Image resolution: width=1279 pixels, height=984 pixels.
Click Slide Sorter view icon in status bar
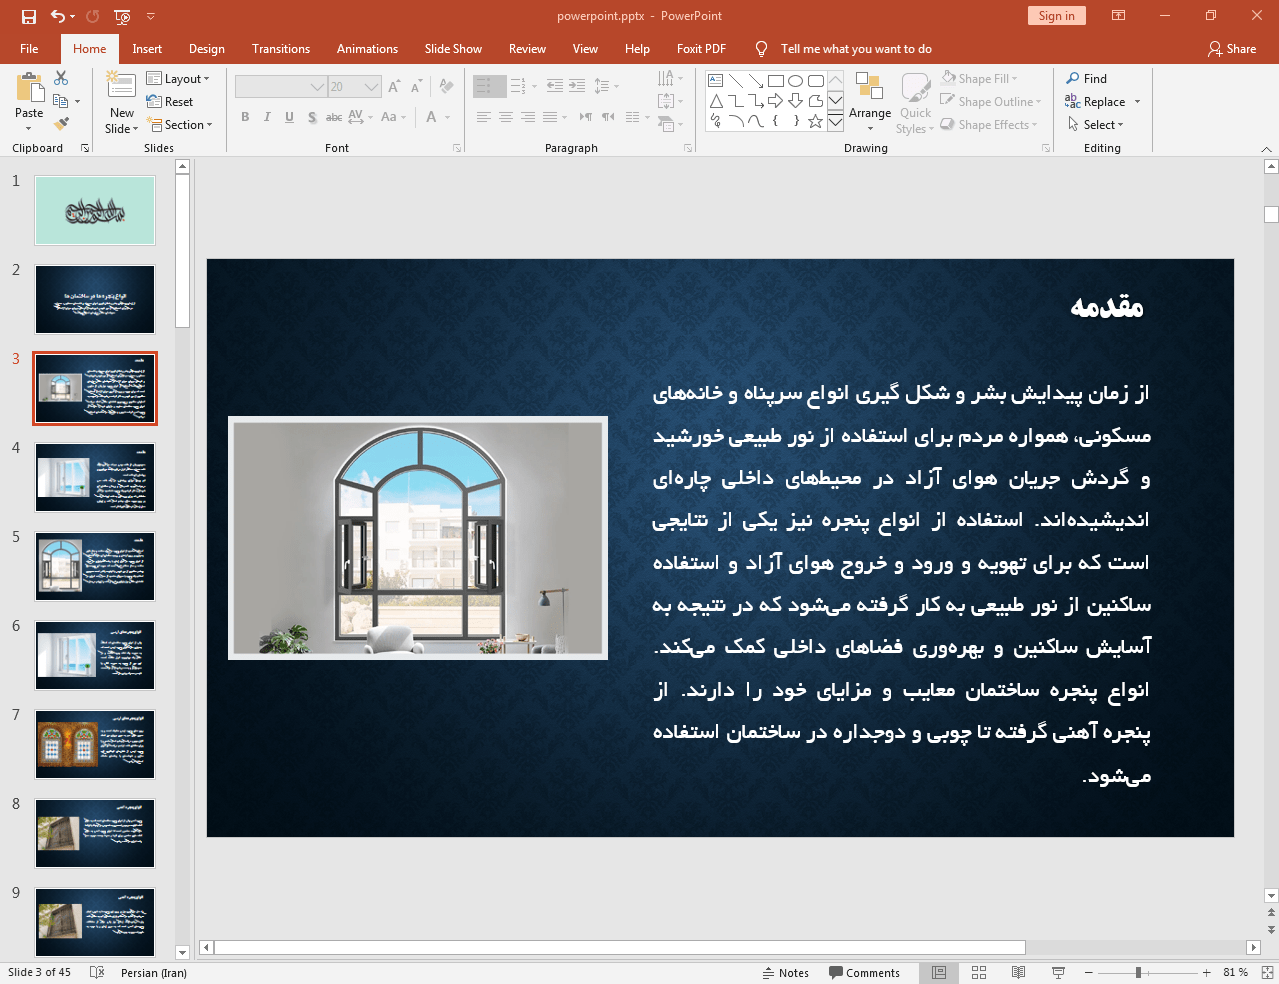point(979,972)
